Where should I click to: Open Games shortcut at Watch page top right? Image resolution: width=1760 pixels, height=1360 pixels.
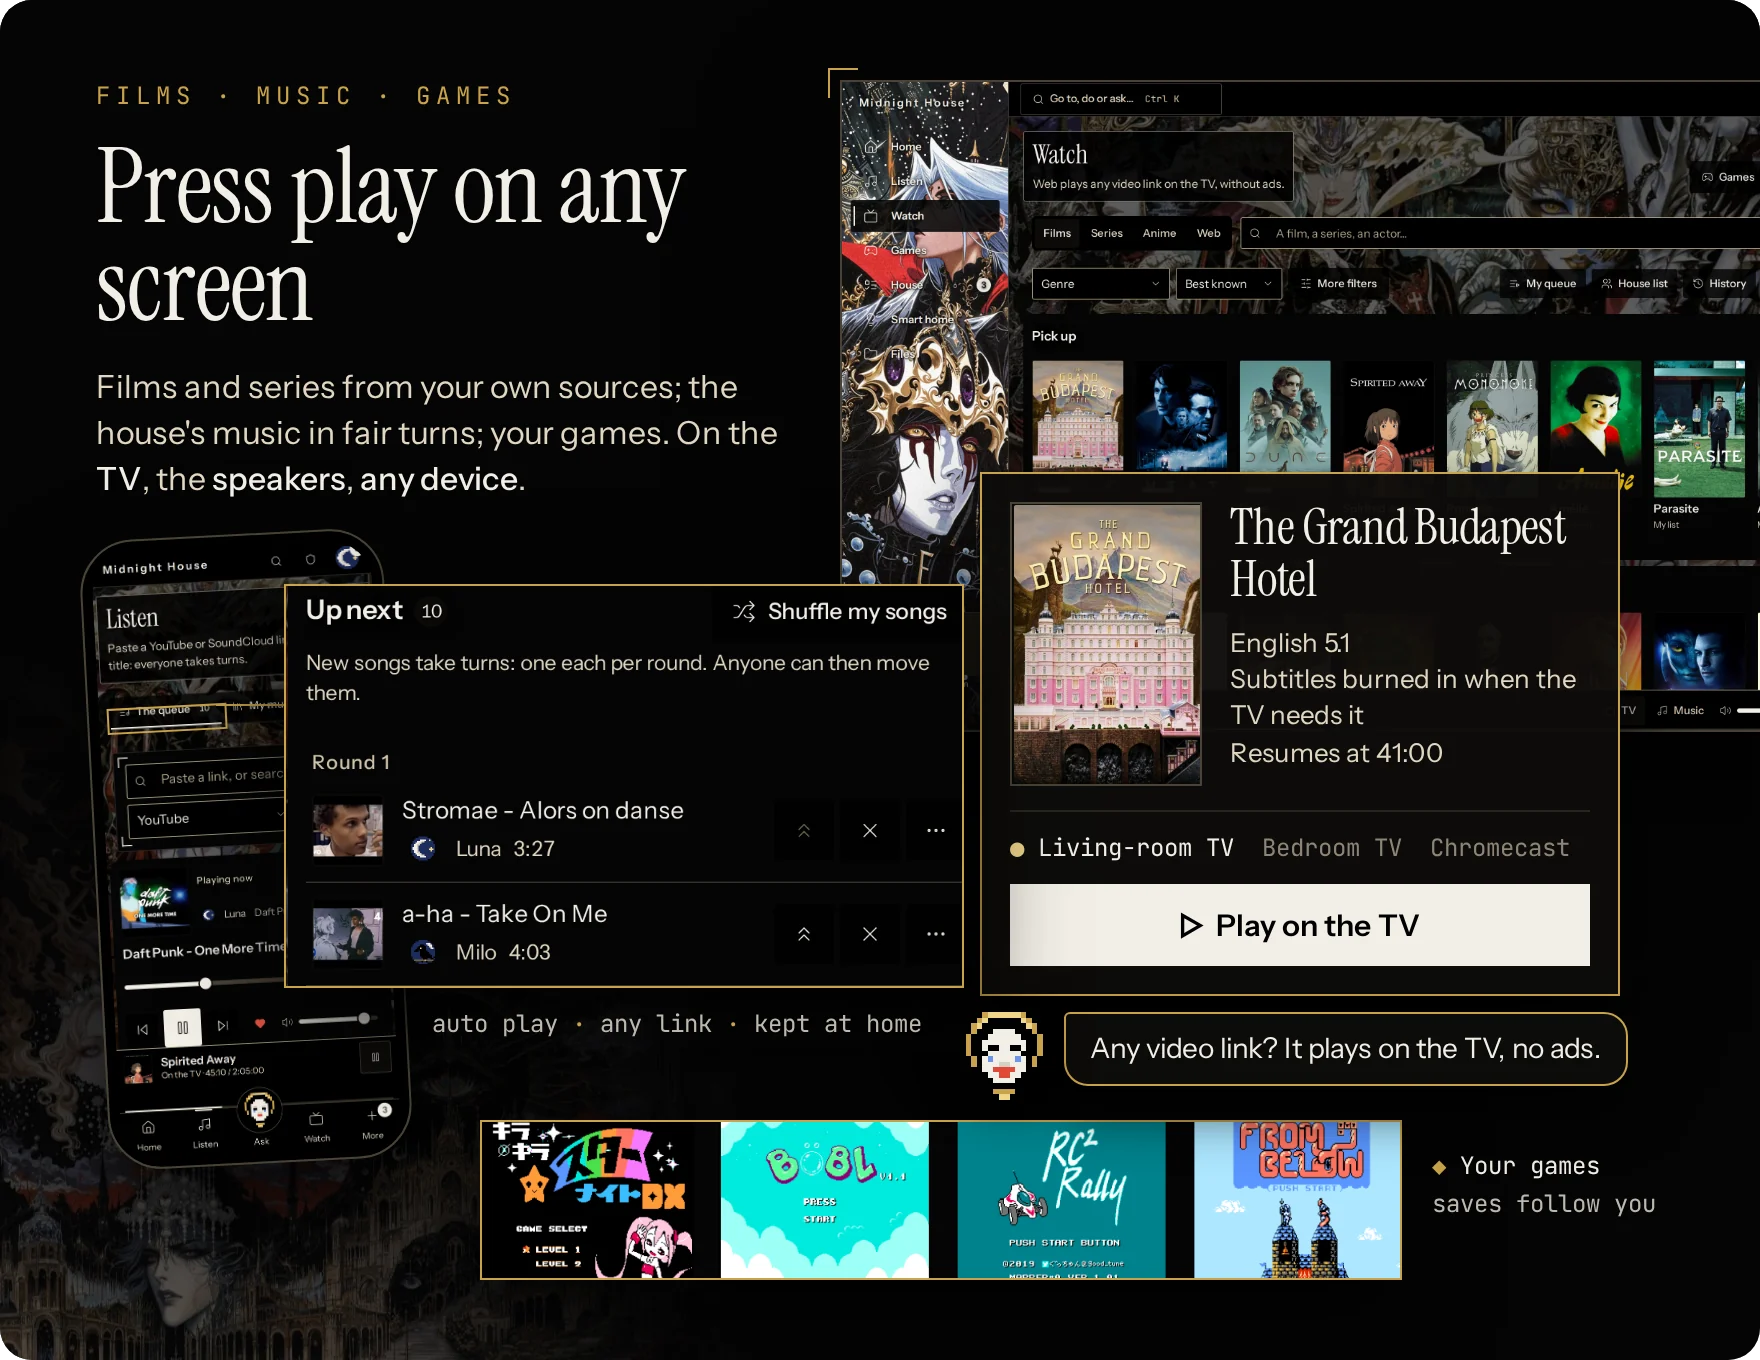click(x=1727, y=177)
